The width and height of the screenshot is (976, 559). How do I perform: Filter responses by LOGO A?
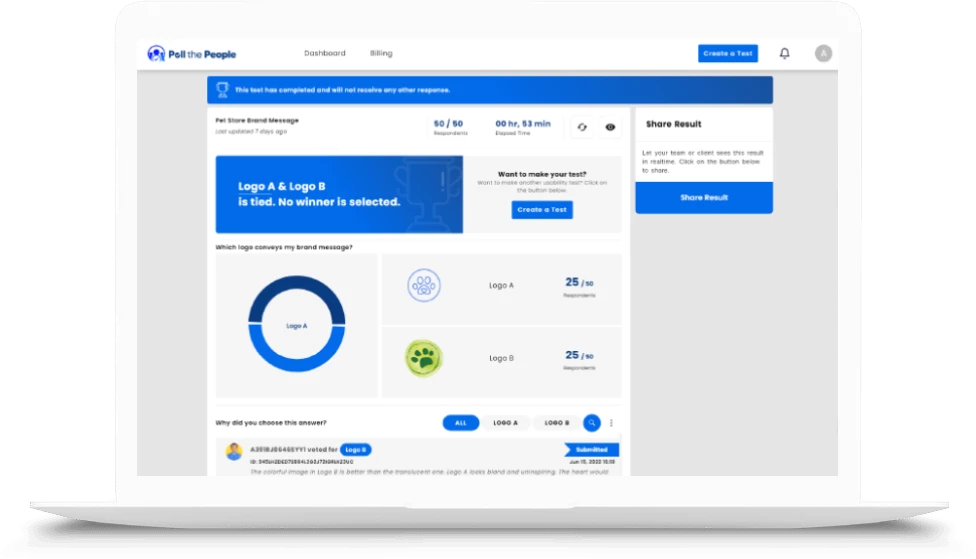click(505, 423)
